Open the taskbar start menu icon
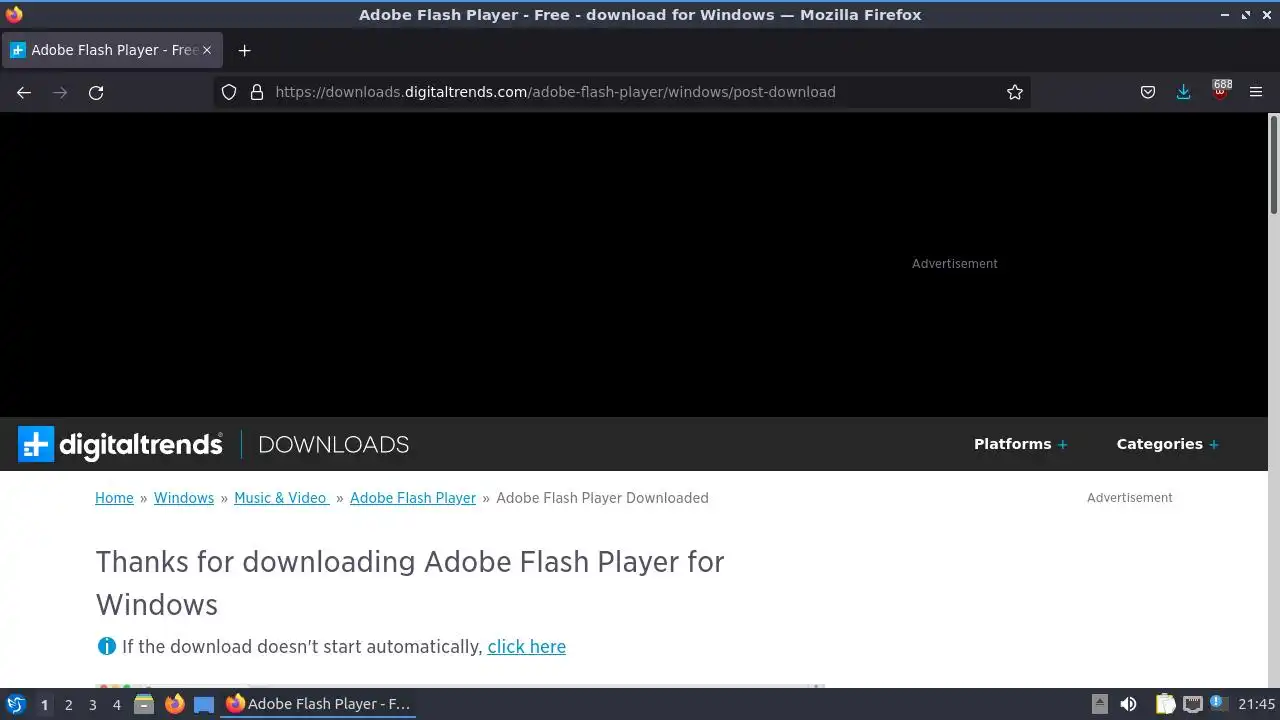Screen dimensions: 1280x720 point(16,704)
